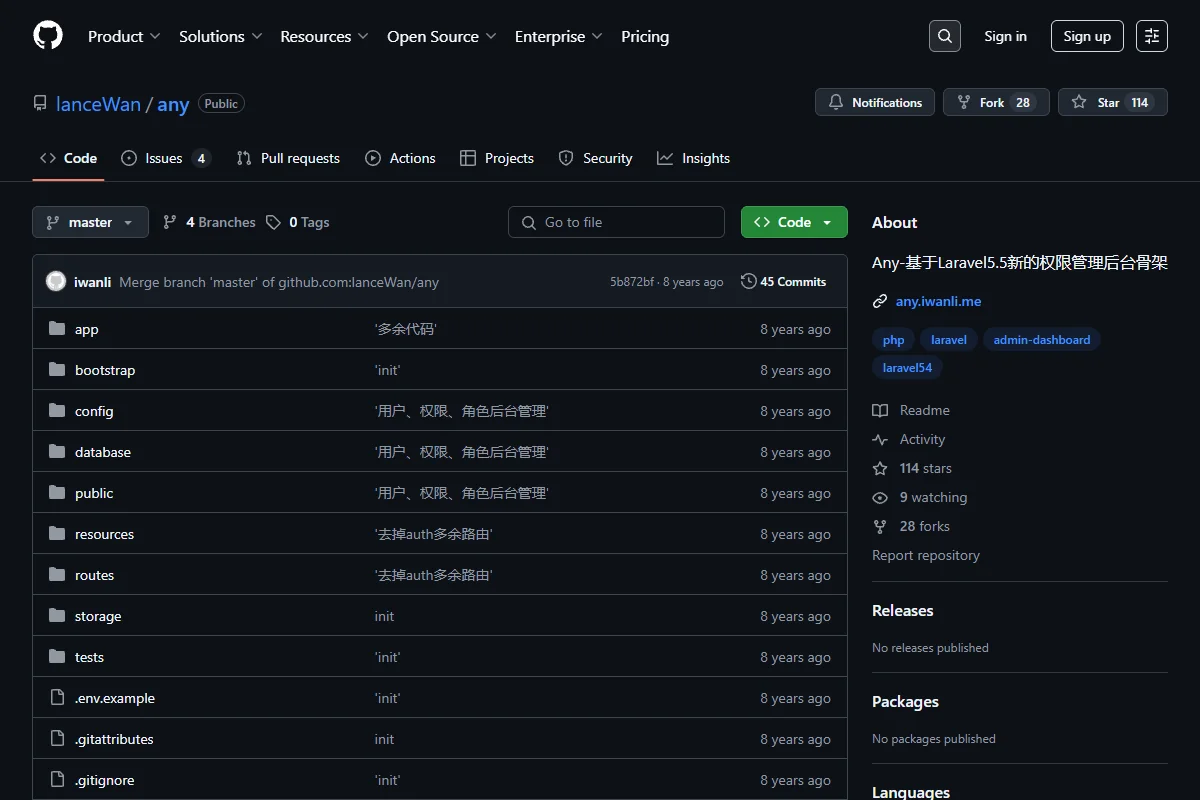Click the appearance settings icon beside Sign up
1200x800 pixels.
tap(1152, 36)
